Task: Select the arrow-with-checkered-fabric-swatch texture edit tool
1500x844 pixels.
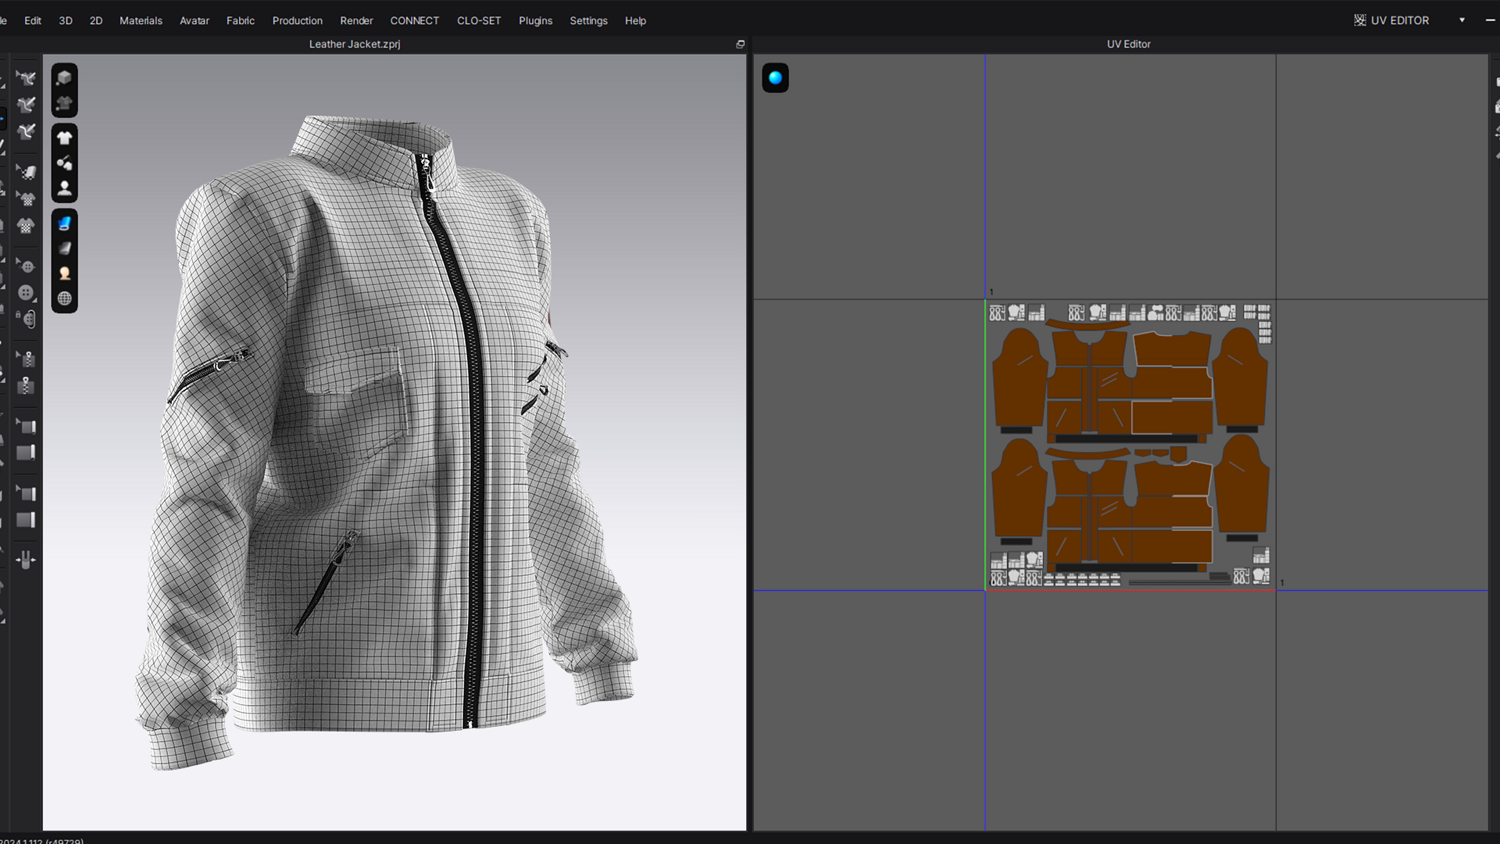Action: 26,172
